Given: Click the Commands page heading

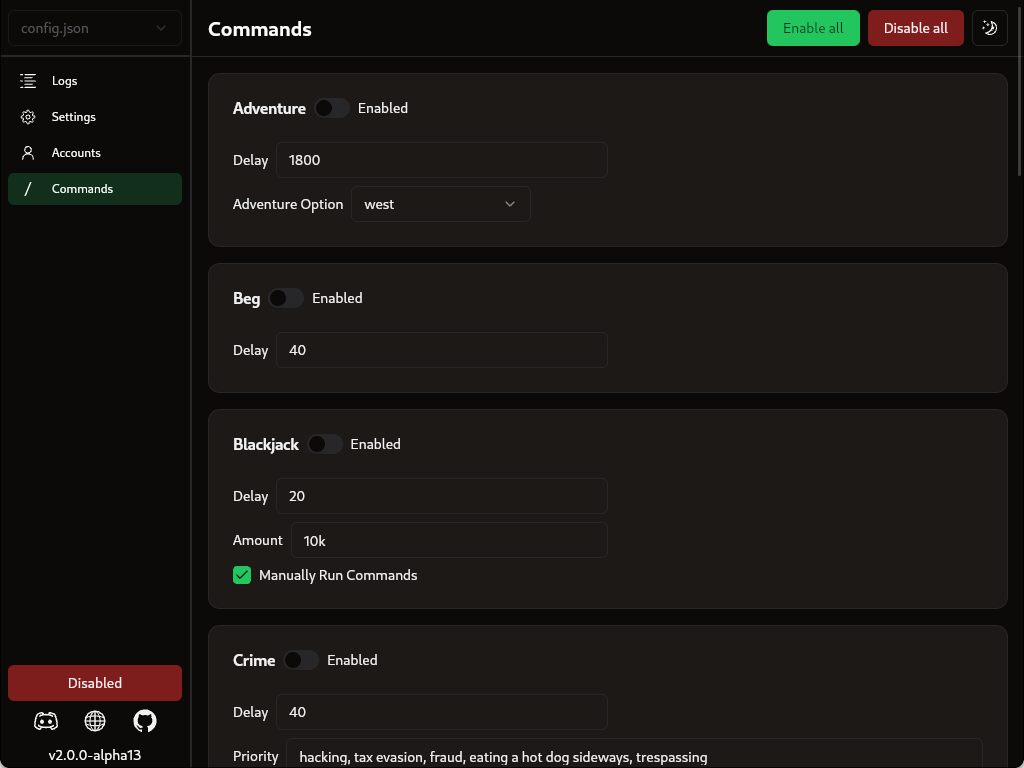Looking at the screenshot, I should click(x=260, y=29).
